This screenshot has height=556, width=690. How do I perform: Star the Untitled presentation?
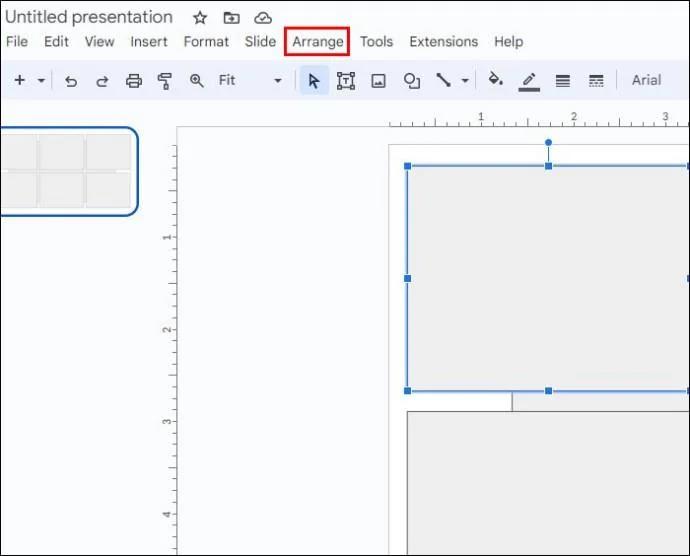pyautogui.click(x=200, y=18)
